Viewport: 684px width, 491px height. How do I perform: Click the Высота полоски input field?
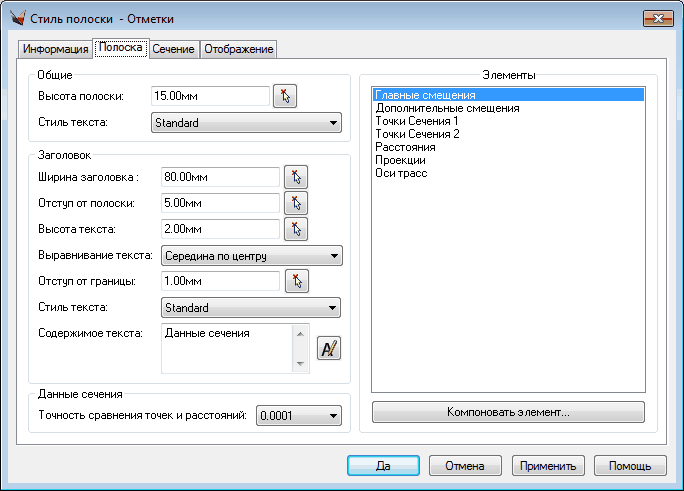[210, 96]
